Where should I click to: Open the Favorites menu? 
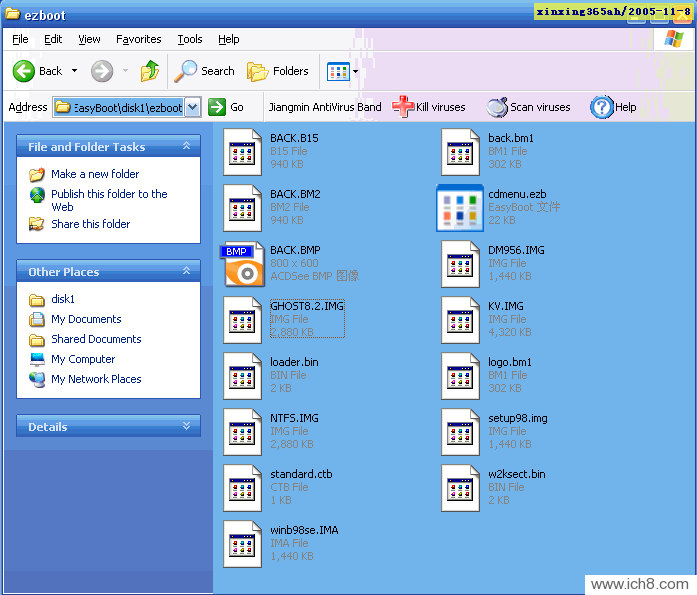[138, 39]
